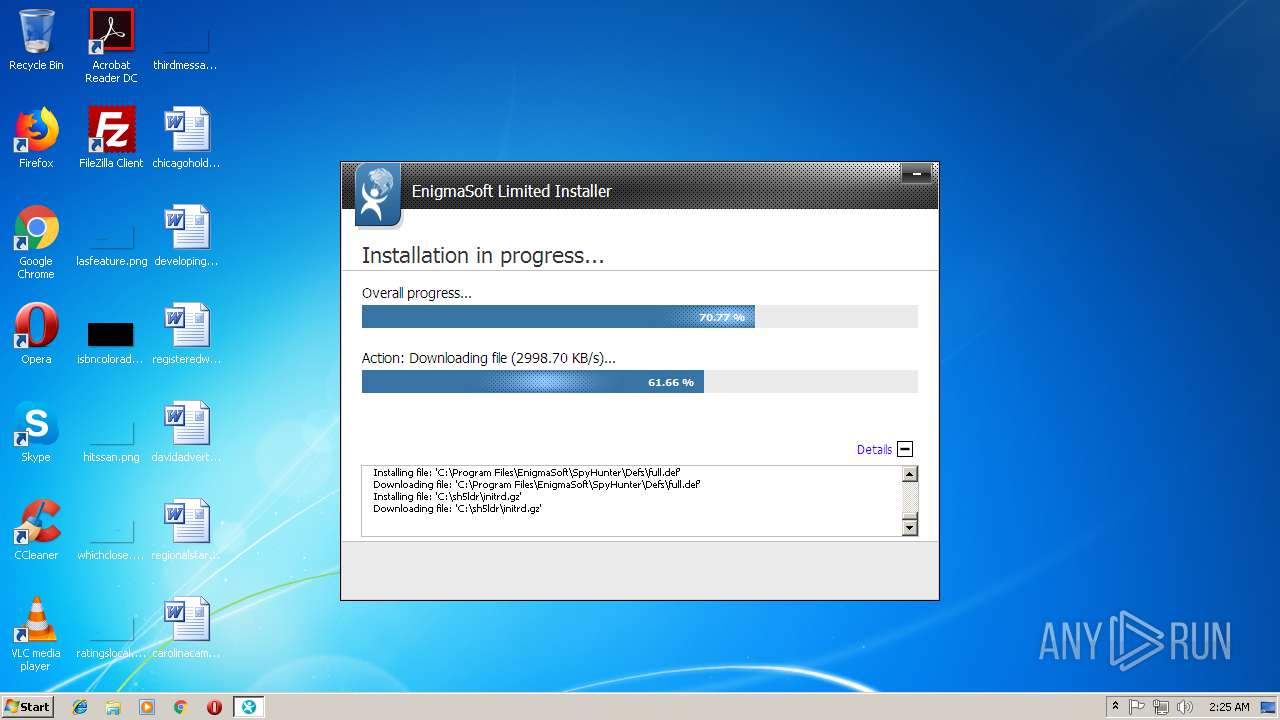The image size is (1280, 720).
Task: Open FileZilla Client shortcut
Action: point(111,138)
